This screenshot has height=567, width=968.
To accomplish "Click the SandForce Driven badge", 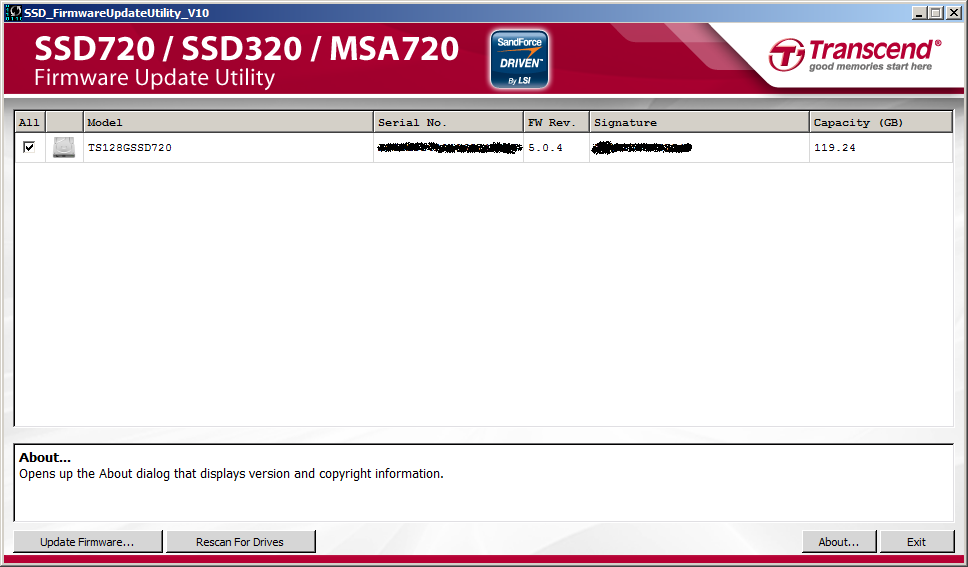I will (519, 59).
